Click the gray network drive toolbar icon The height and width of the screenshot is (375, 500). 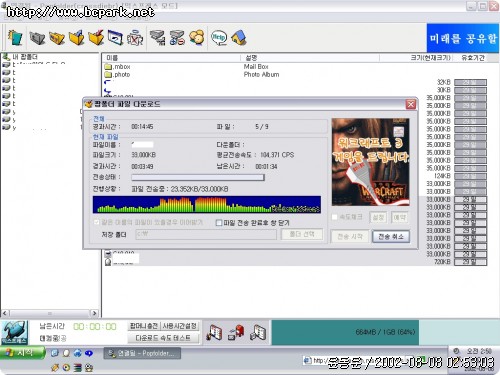[x=157, y=38]
